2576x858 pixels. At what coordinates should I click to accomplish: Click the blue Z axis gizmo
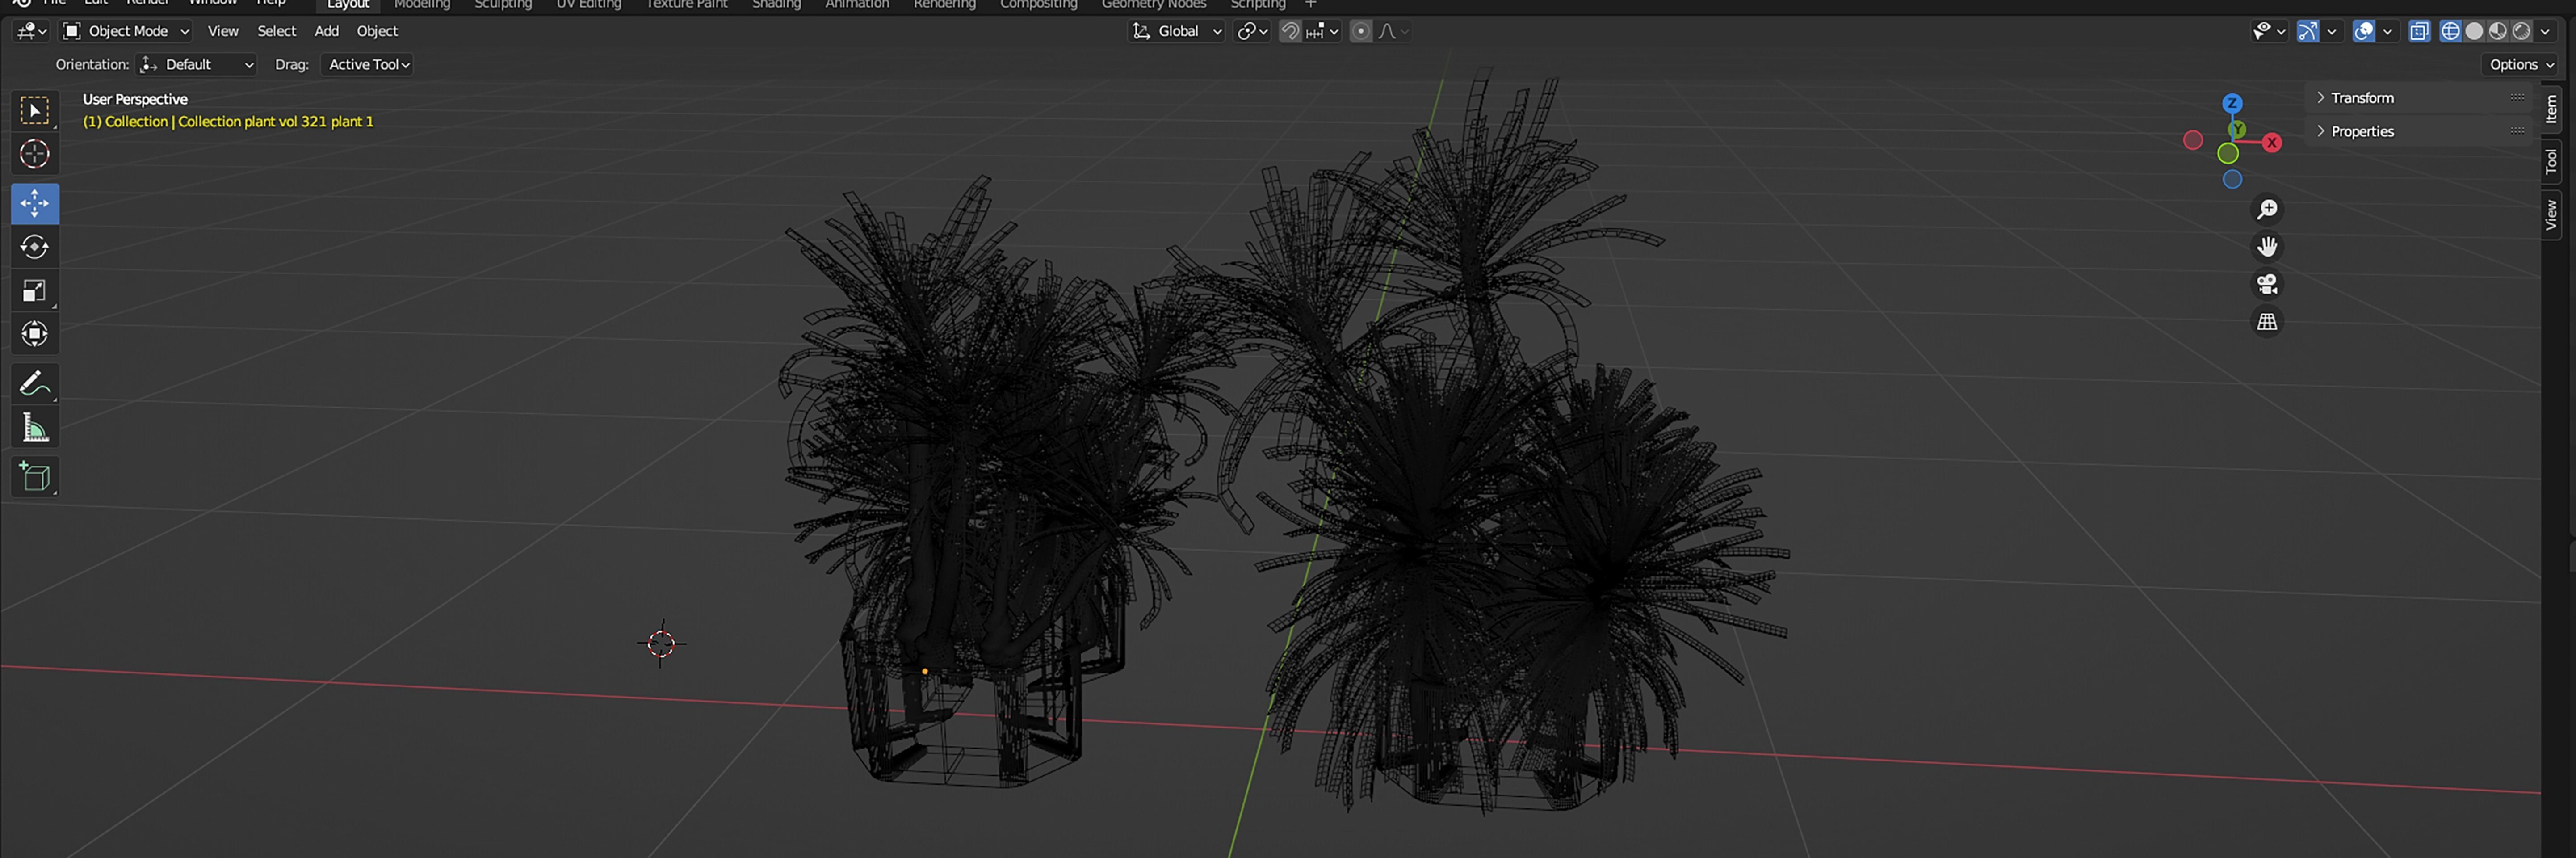pos(2232,103)
